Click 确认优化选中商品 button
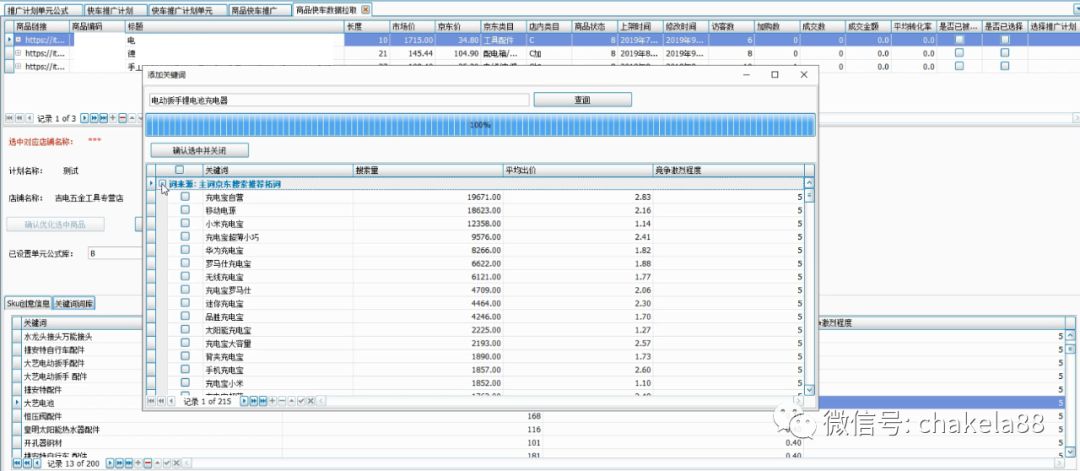This screenshot has width=1080, height=471. 55,224
